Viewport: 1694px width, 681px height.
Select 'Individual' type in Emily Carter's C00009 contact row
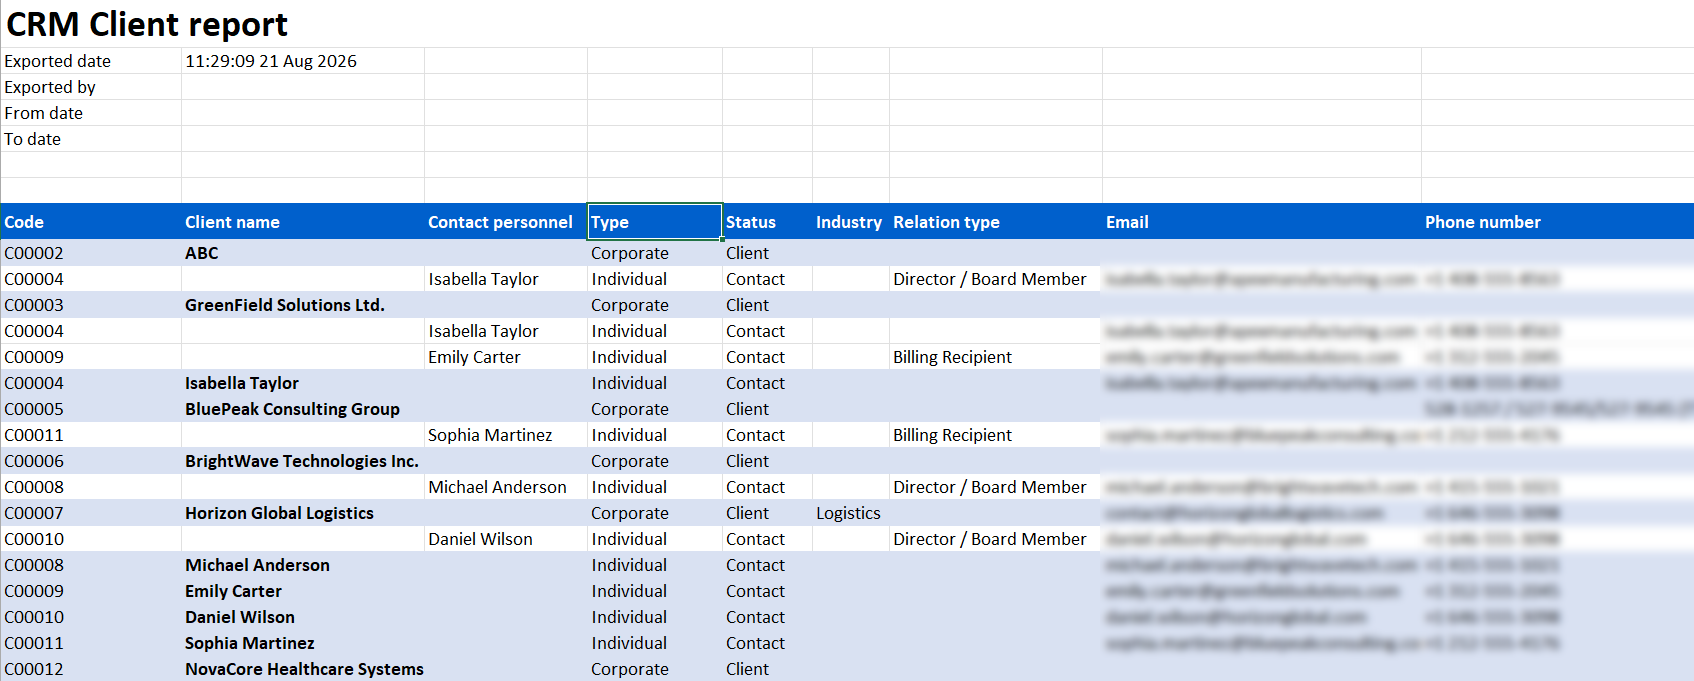click(629, 357)
